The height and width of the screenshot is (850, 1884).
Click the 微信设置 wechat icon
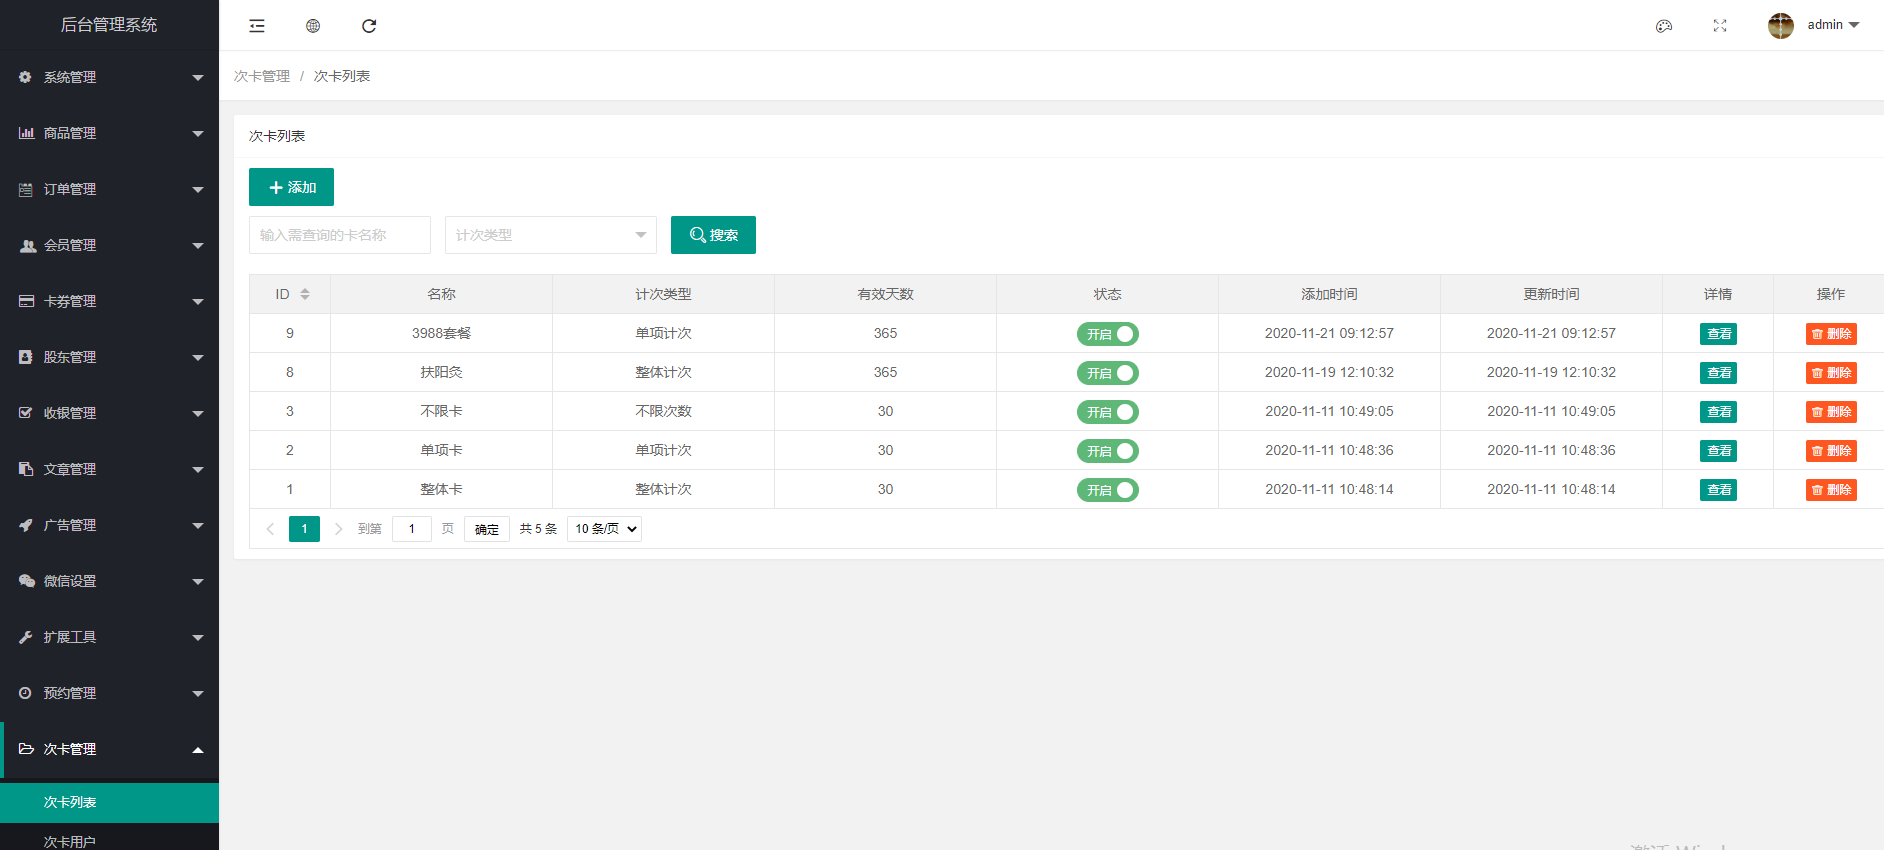(x=27, y=581)
